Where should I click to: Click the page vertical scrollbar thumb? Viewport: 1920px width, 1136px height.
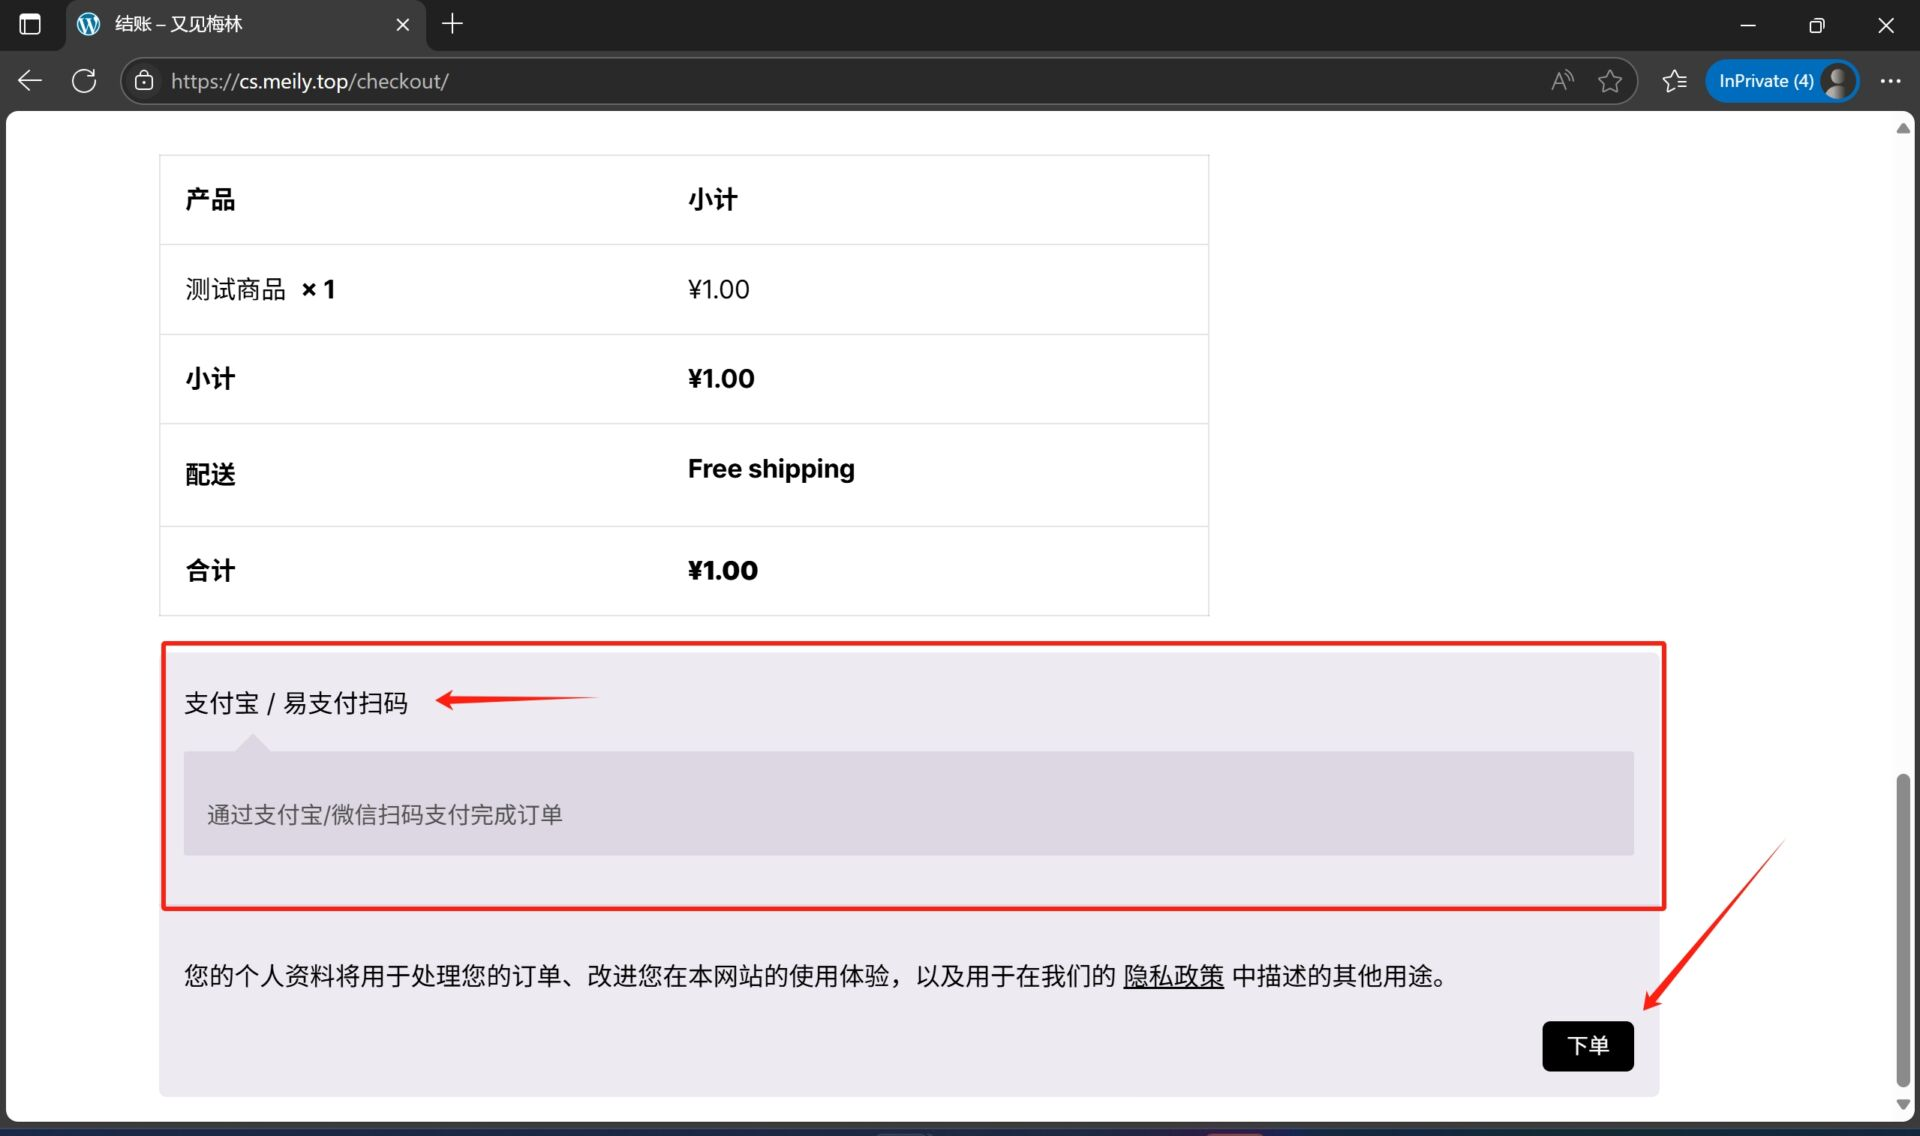[x=1903, y=930]
